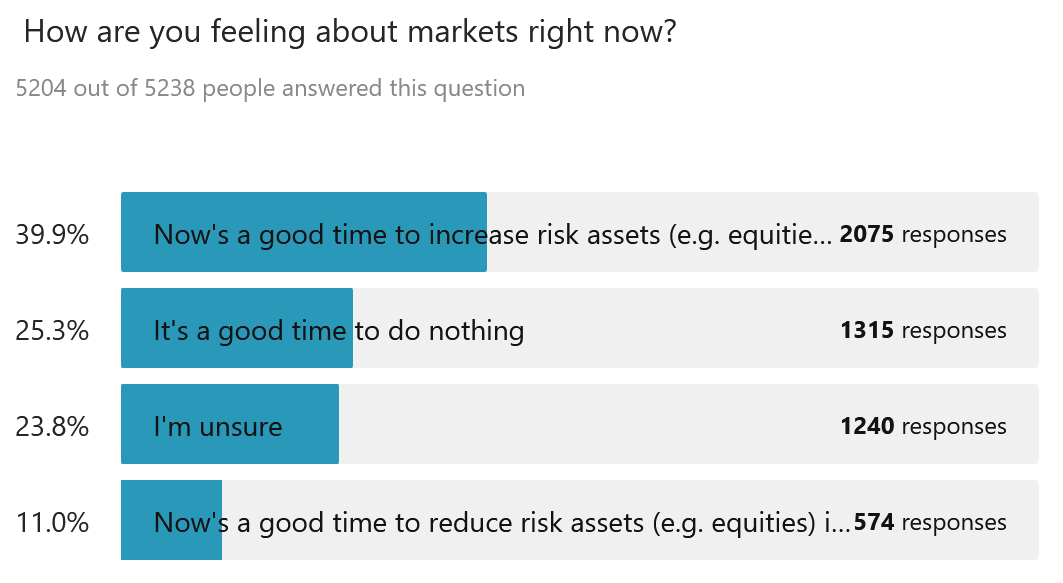Screen dimensions: 1063x583
Task: Click the '5204 out of 5238 people answered' subtitle
Action: click(270, 88)
